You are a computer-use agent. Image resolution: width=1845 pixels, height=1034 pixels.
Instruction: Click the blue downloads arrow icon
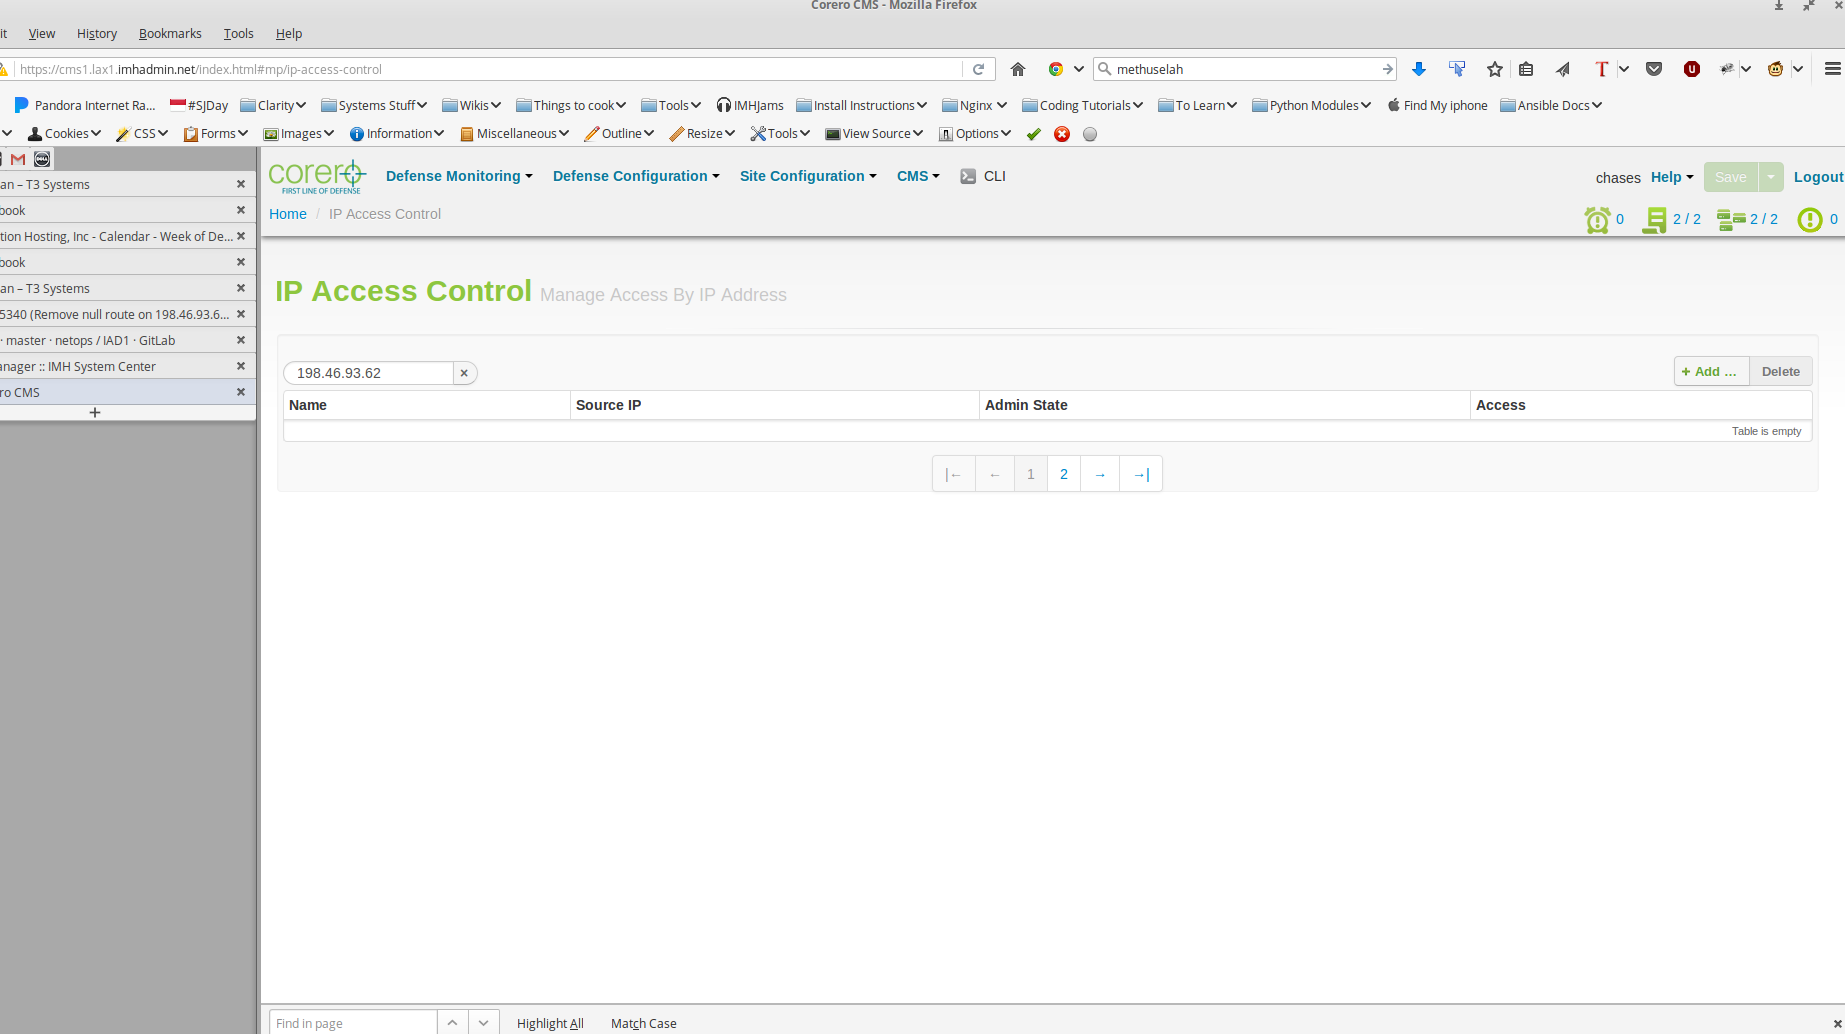coord(1418,69)
